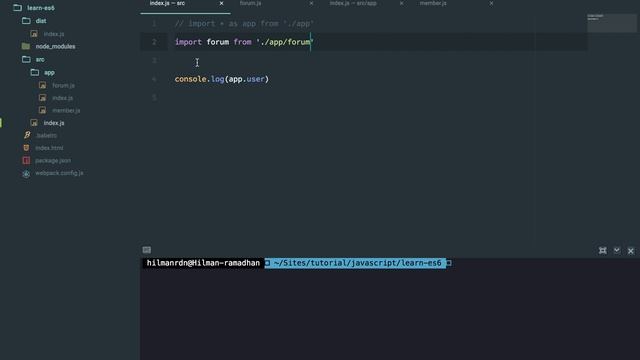The height and width of the screenshot is (360, 640).
Task: Click the console.log(app.user) line
Action: tap(222, 79)
